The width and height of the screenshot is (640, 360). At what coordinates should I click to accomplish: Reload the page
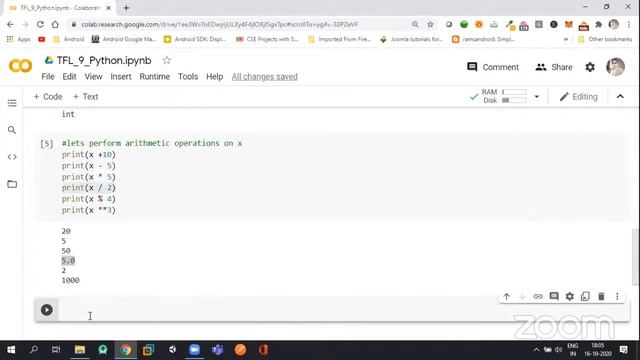[x=40, y=24]
